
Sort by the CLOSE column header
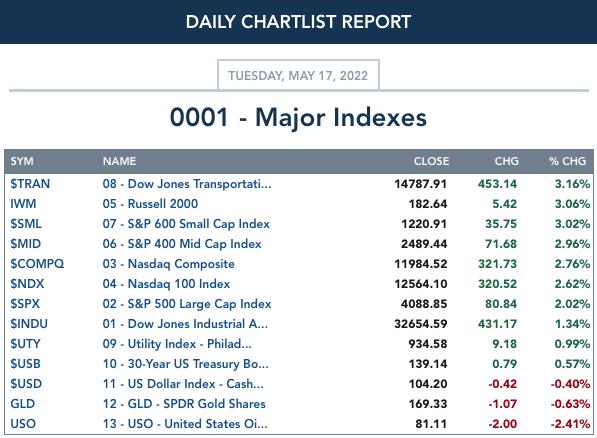pos(431,161)
